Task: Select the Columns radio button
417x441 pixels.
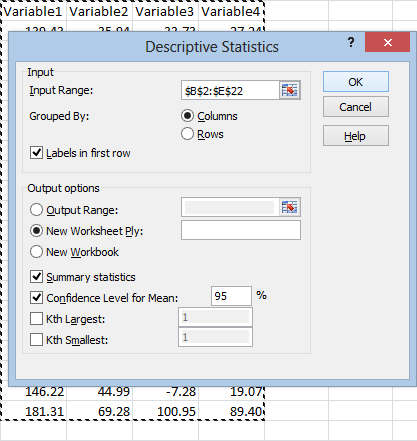Action: [187, 116]
